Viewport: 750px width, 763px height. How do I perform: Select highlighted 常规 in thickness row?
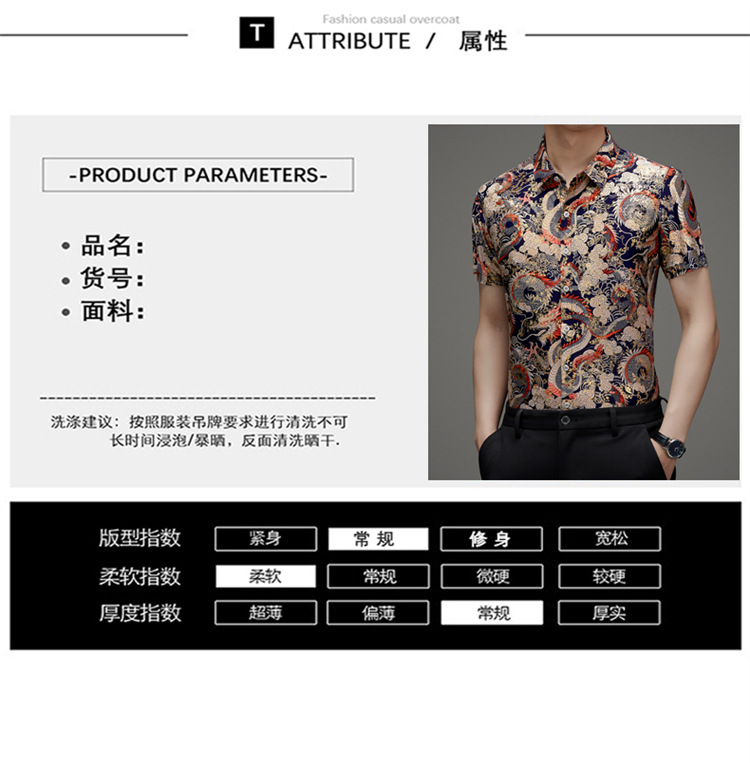pyautogui.click(x=492, y=613)
